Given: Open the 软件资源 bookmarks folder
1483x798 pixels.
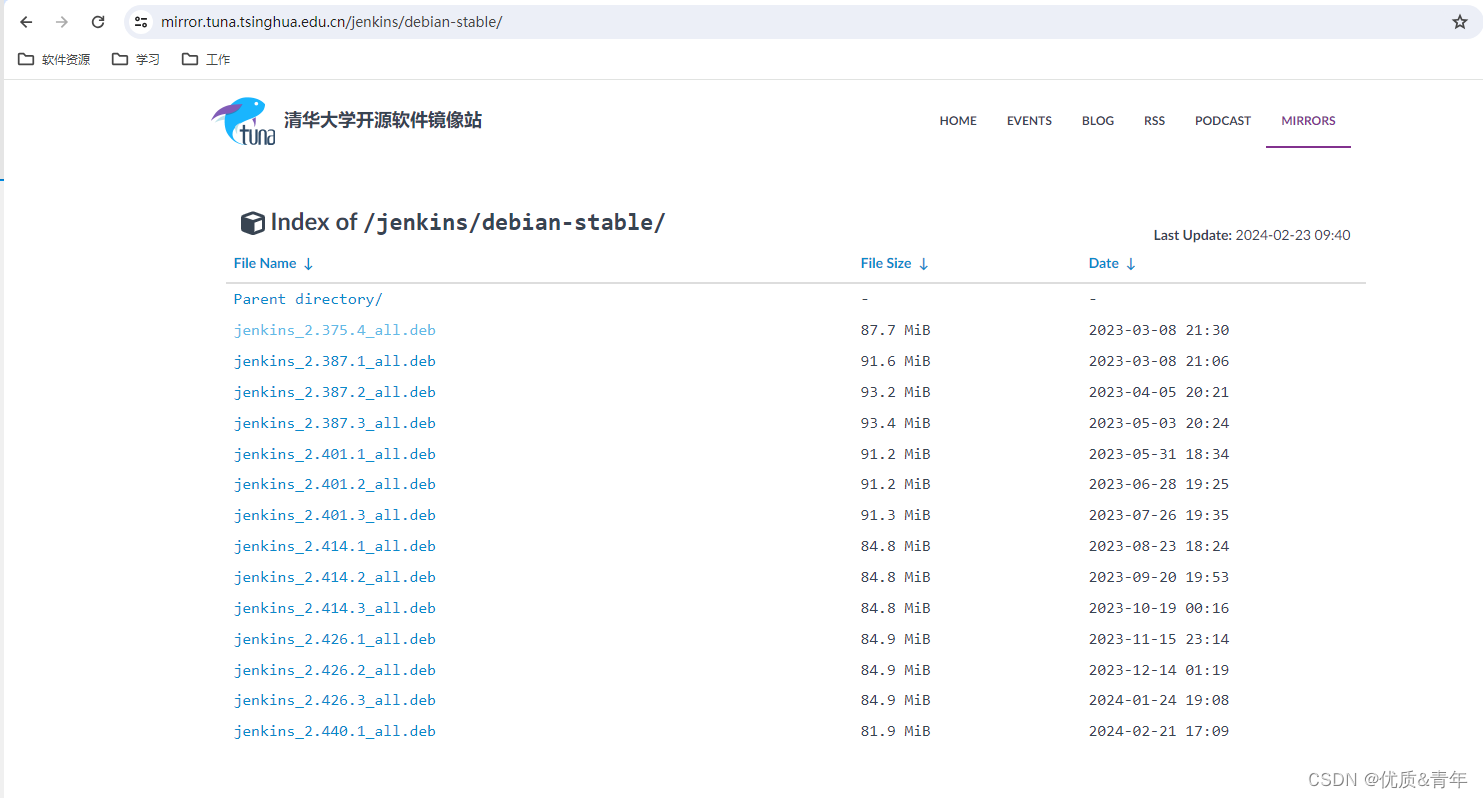Looking at the screenshot, I should (54, 59).
